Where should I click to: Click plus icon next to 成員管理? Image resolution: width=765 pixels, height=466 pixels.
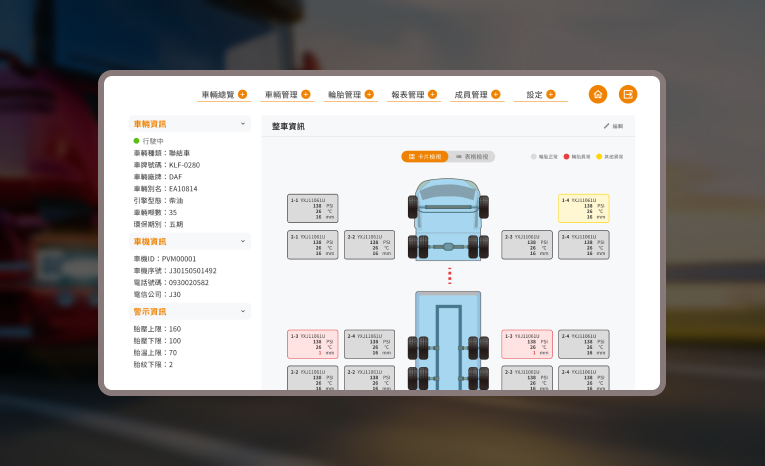495,94
